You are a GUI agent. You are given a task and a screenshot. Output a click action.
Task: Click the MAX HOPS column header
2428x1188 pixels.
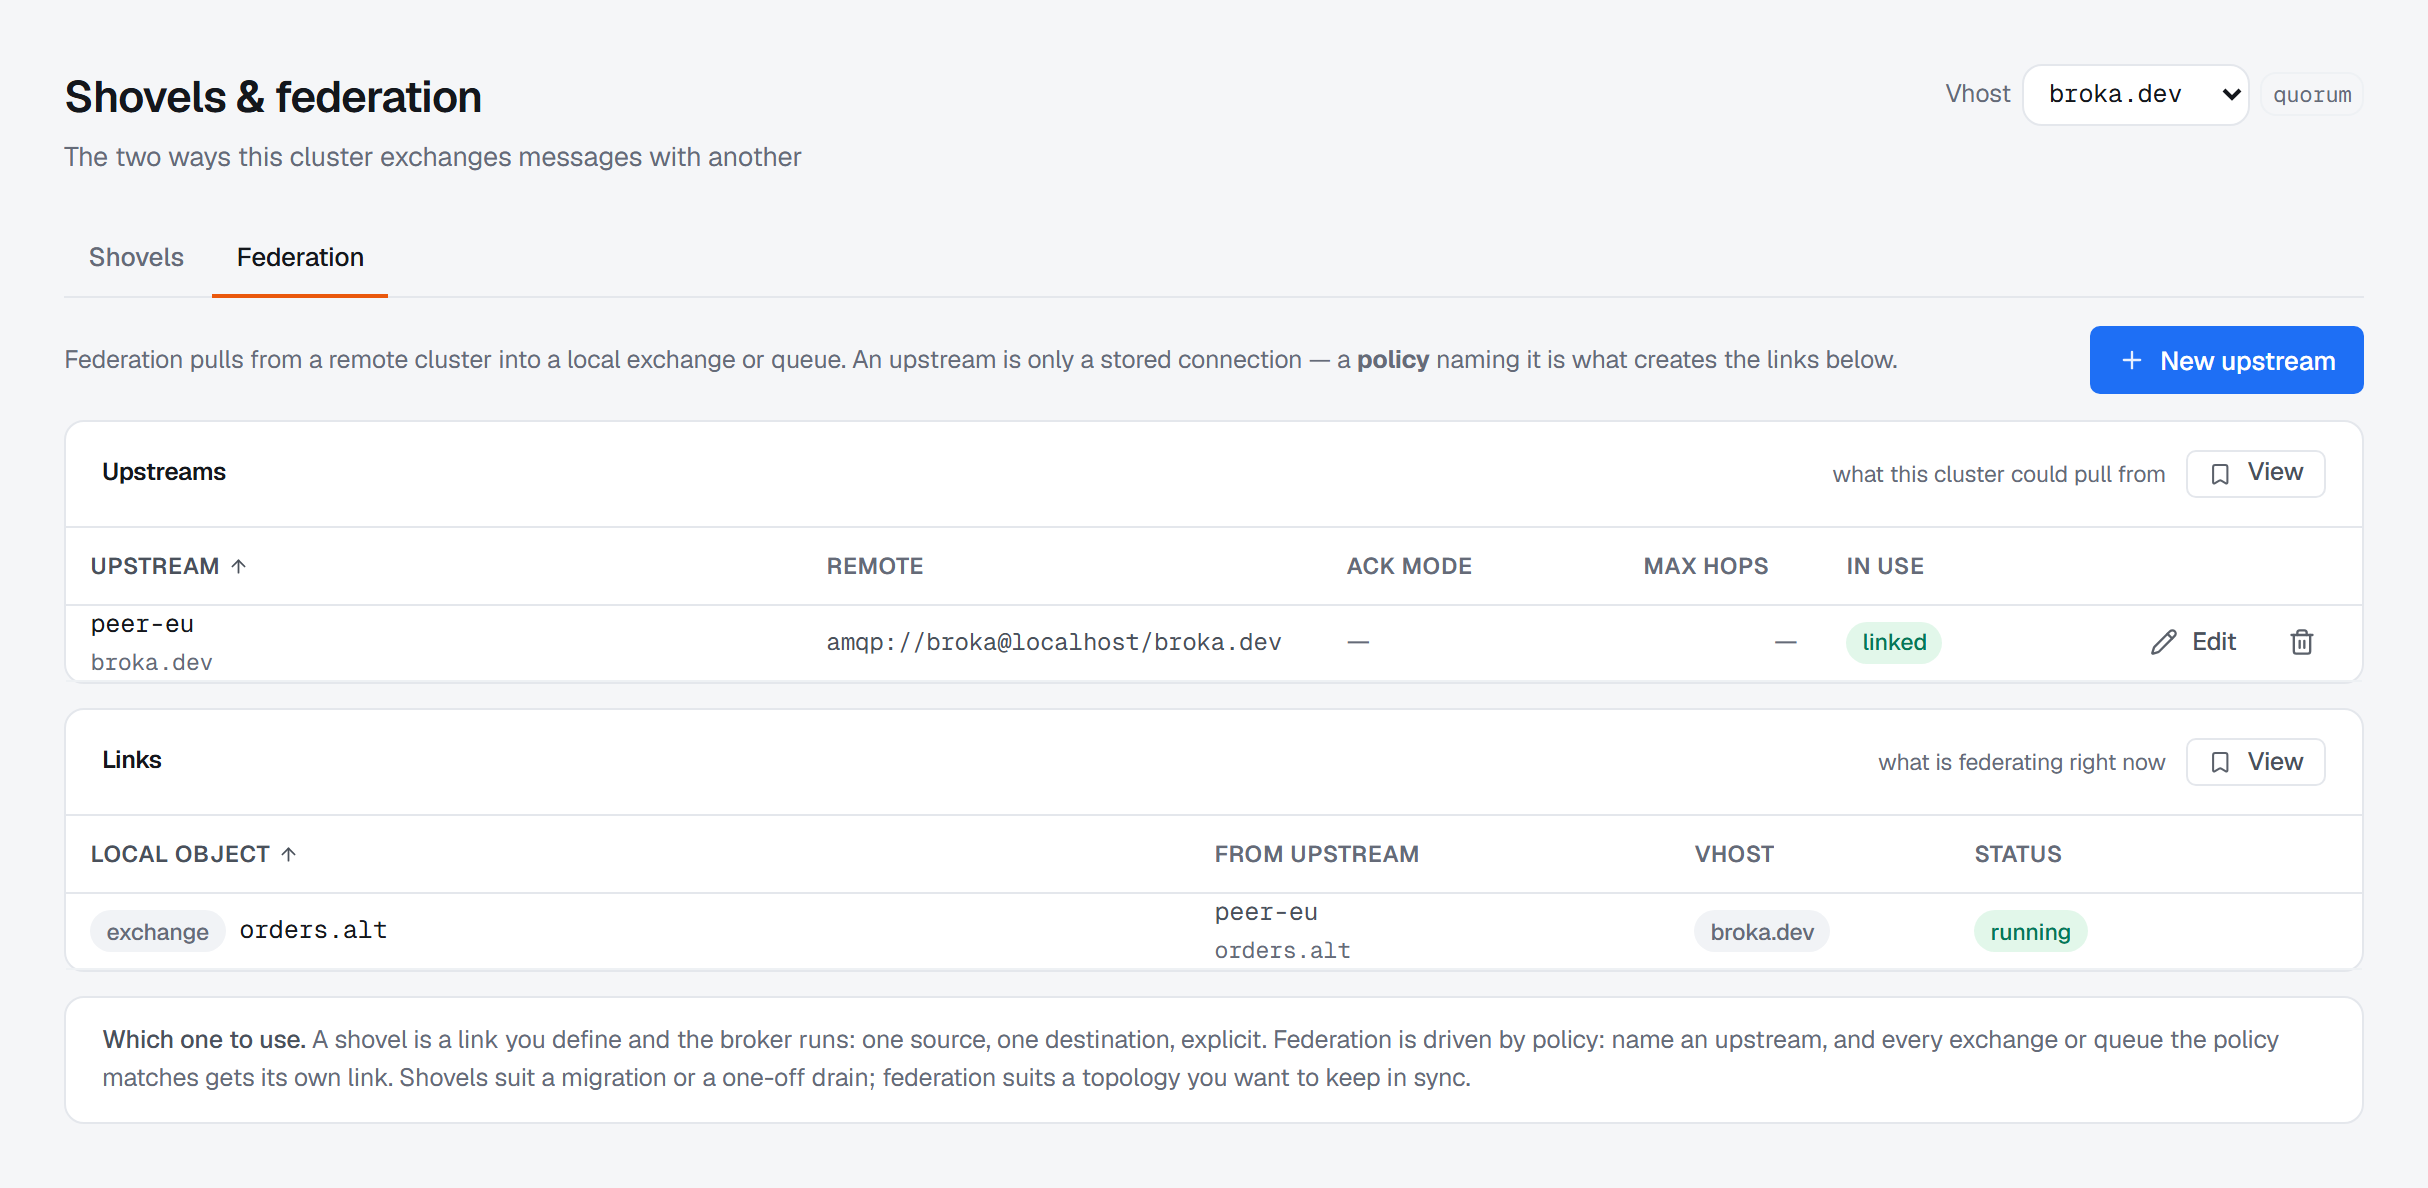pos(1706,566)
